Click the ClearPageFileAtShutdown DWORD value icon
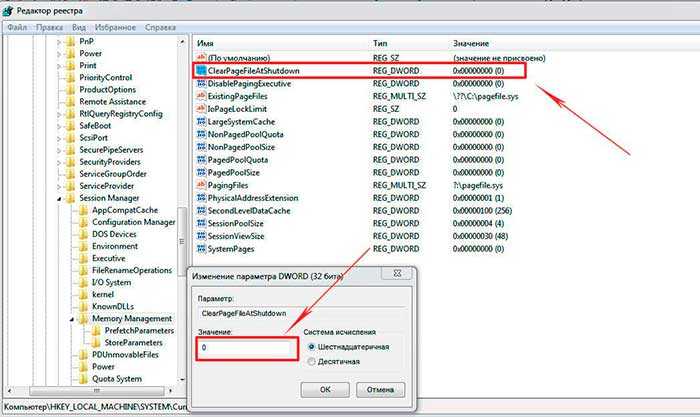The width and height of the screenshot is (700, 417). (201, 71)
